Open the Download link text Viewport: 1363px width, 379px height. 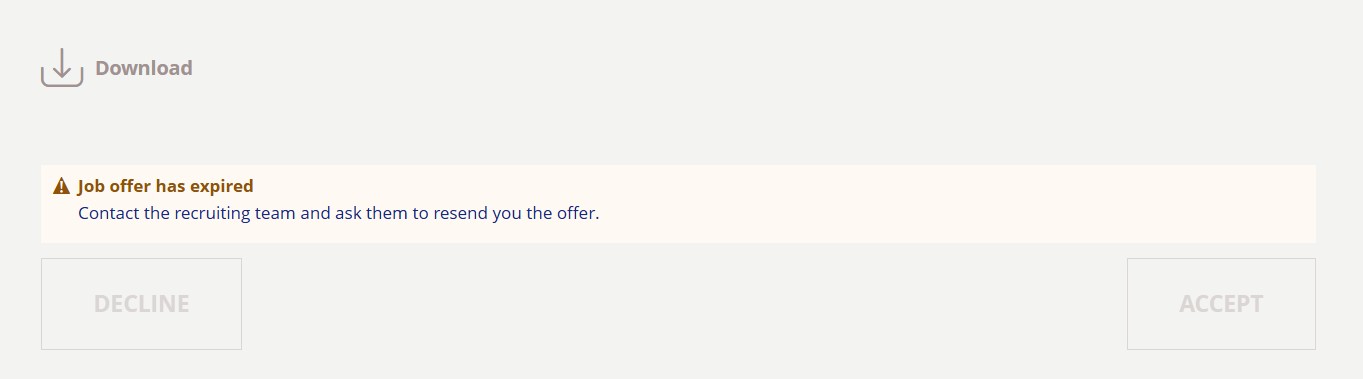point(143,68)
